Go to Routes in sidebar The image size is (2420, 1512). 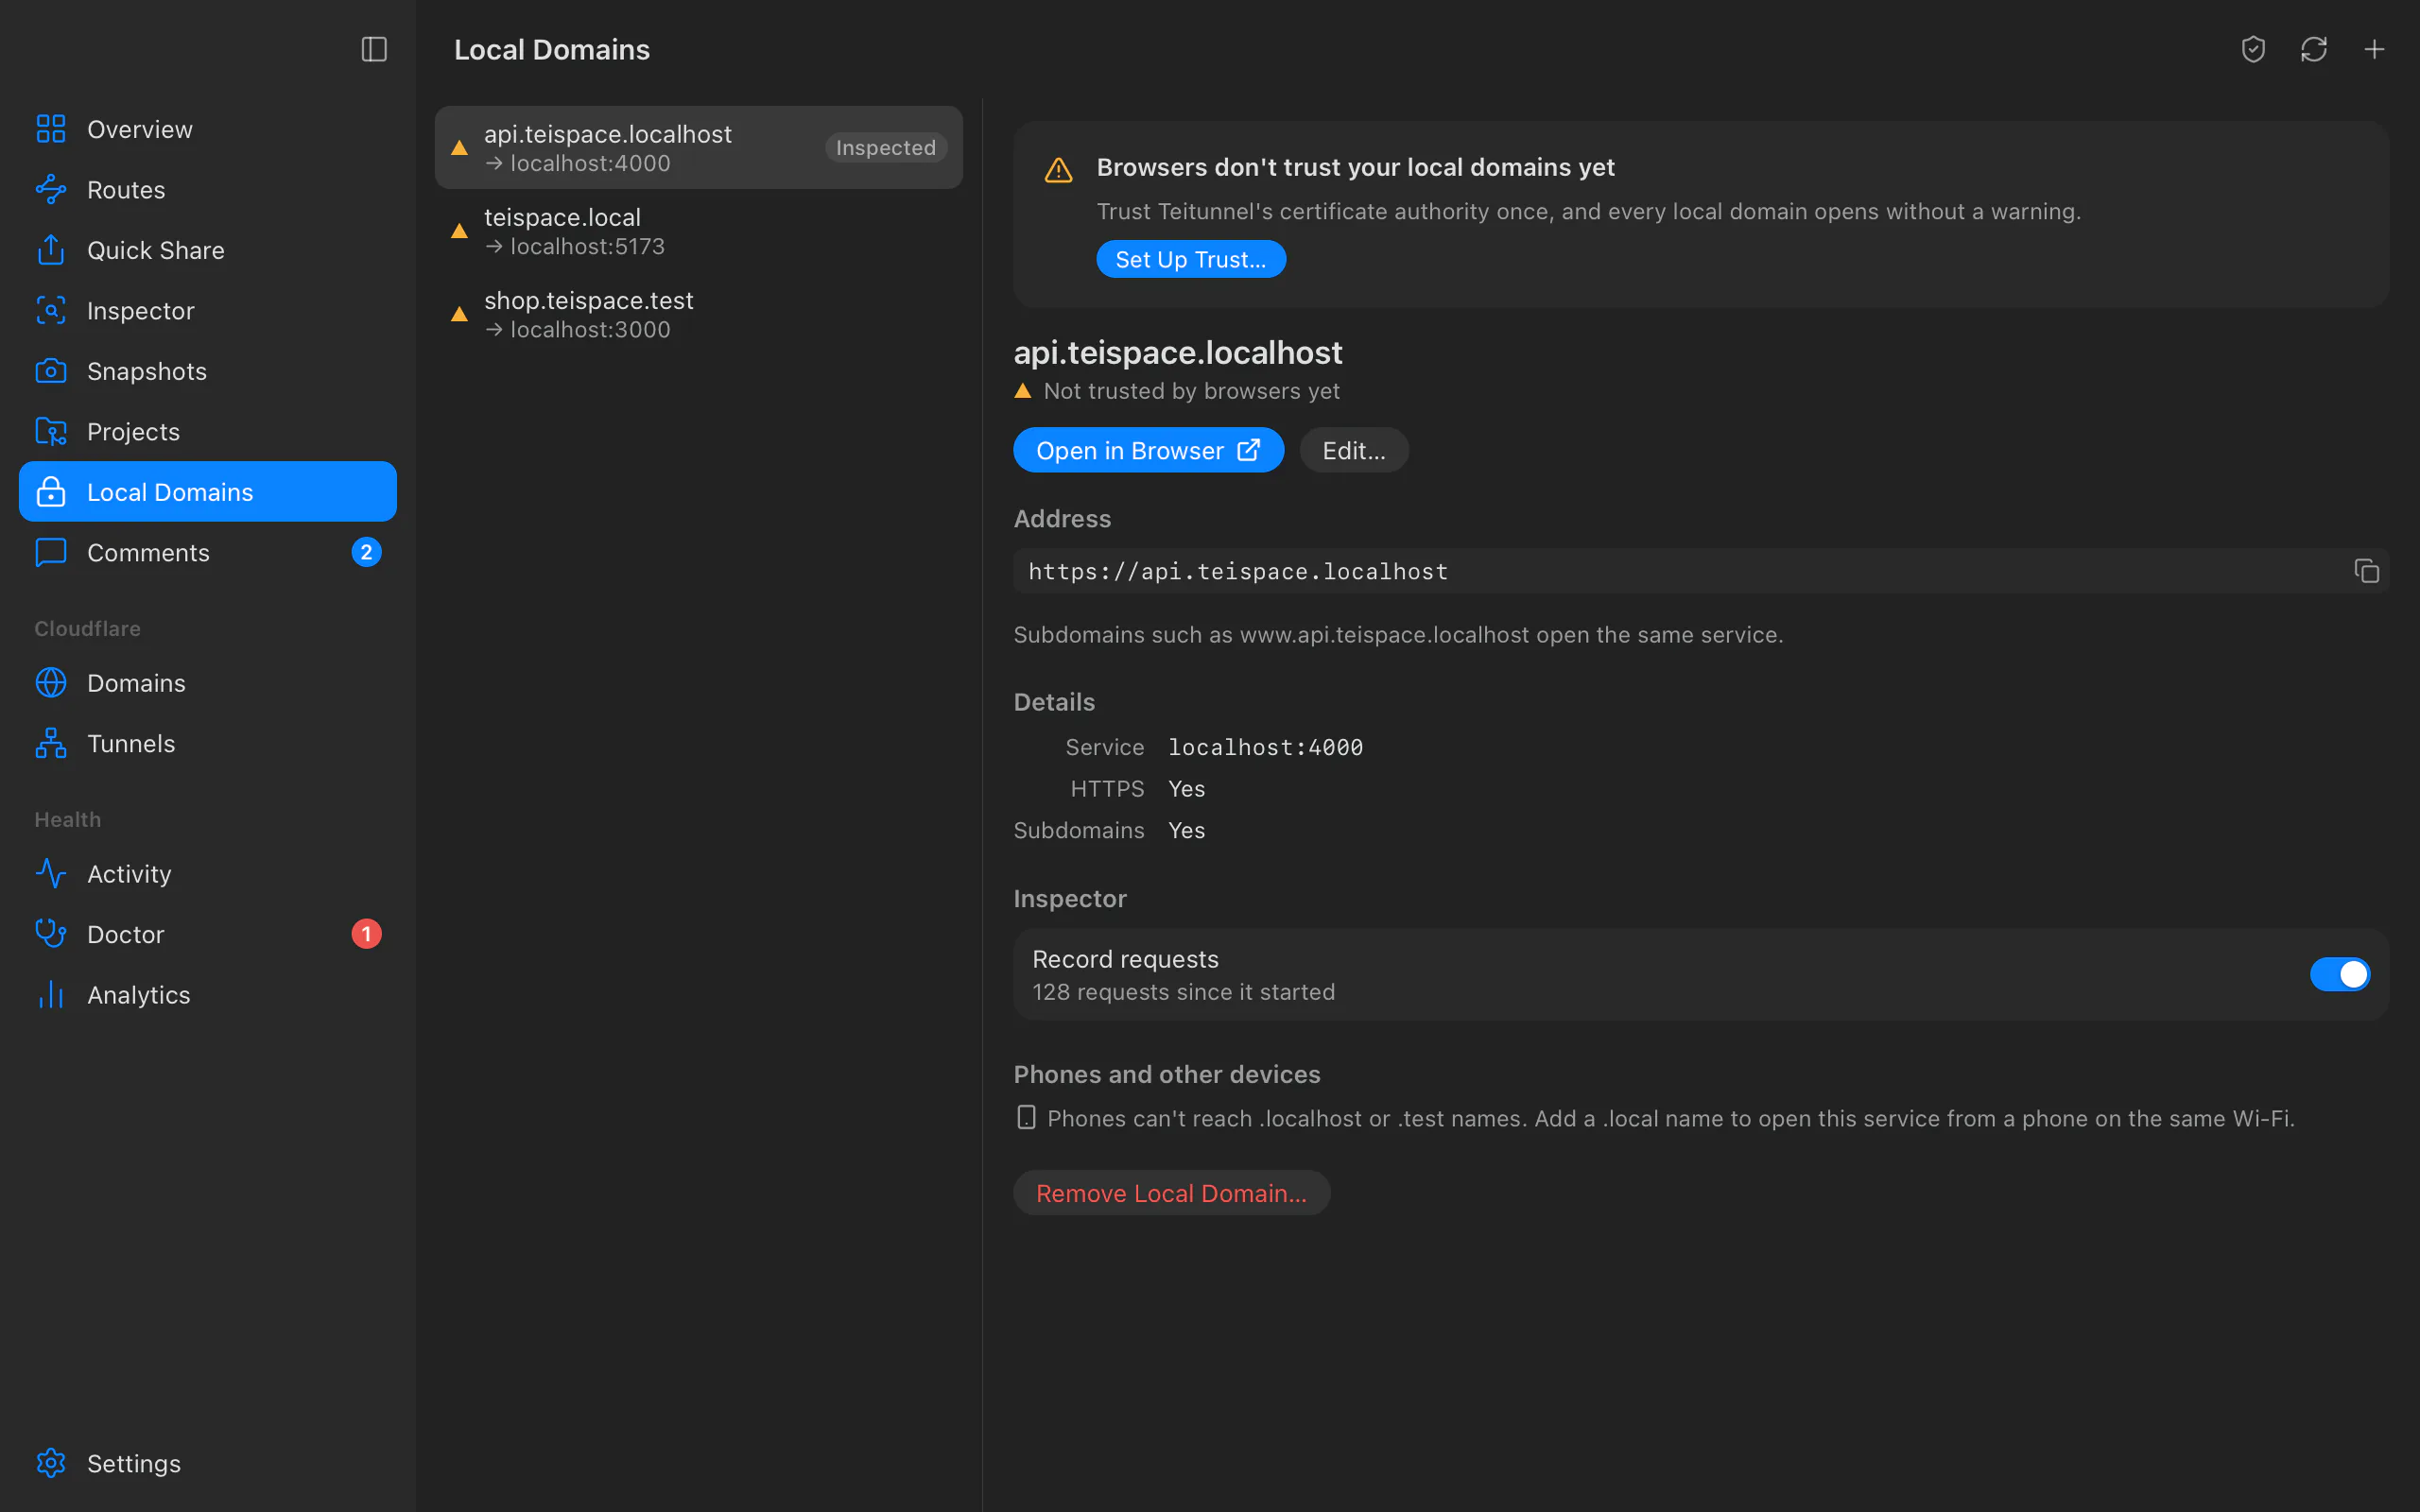208,189
